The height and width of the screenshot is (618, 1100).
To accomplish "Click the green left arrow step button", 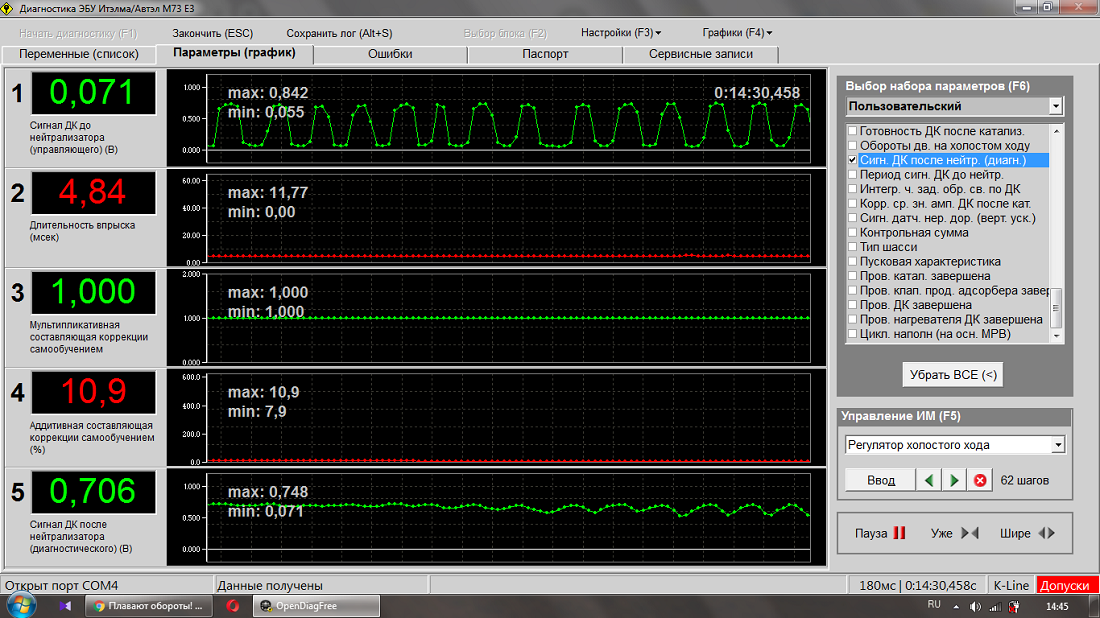I will tap(930, 480).
